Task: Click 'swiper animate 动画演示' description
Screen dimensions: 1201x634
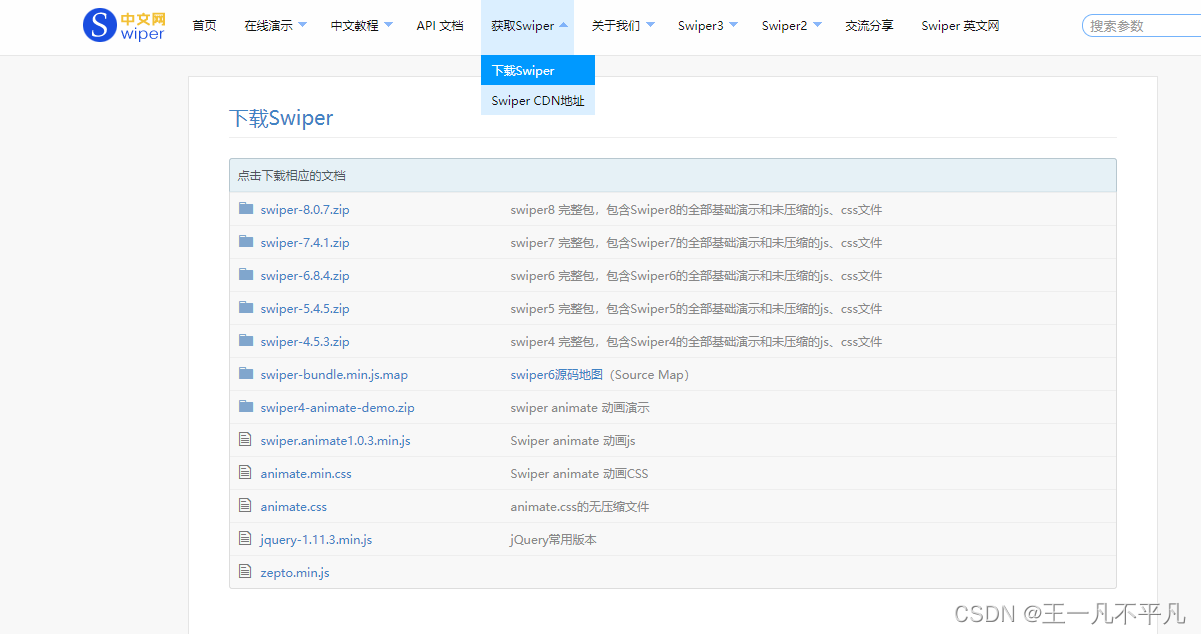Action: [x=580, y=408]
